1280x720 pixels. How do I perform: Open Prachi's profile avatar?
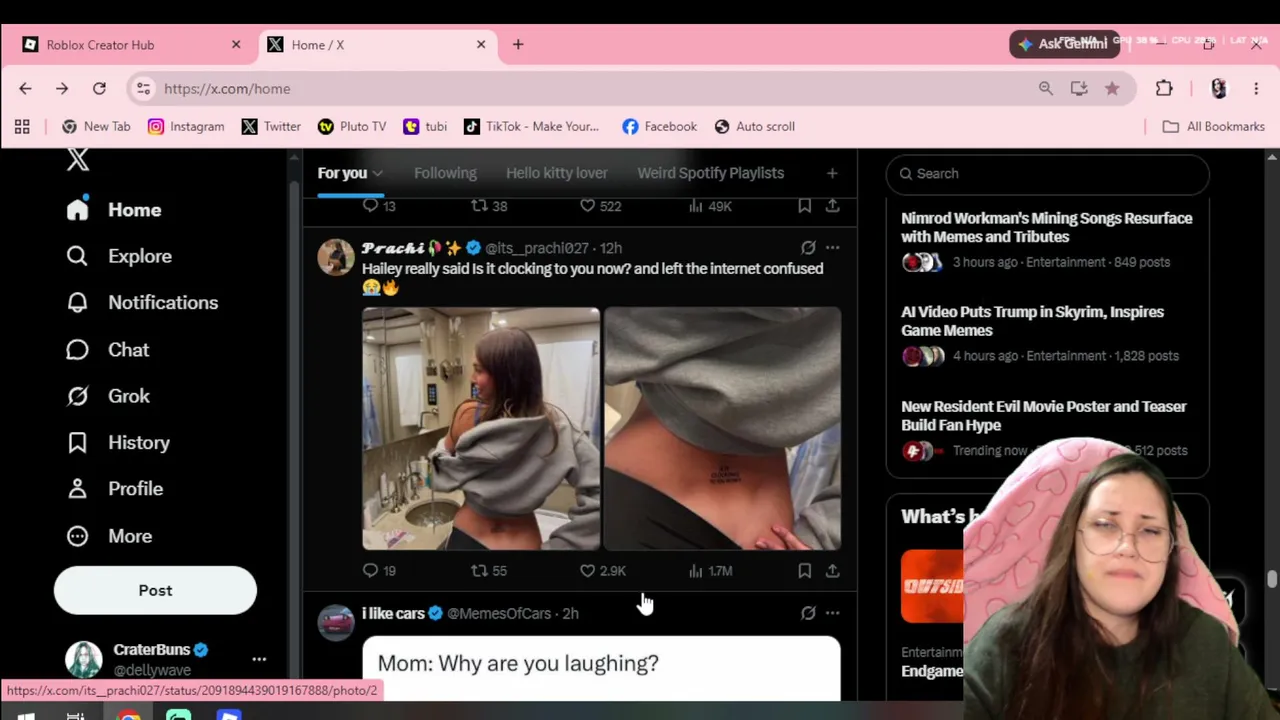click(336, 257)
